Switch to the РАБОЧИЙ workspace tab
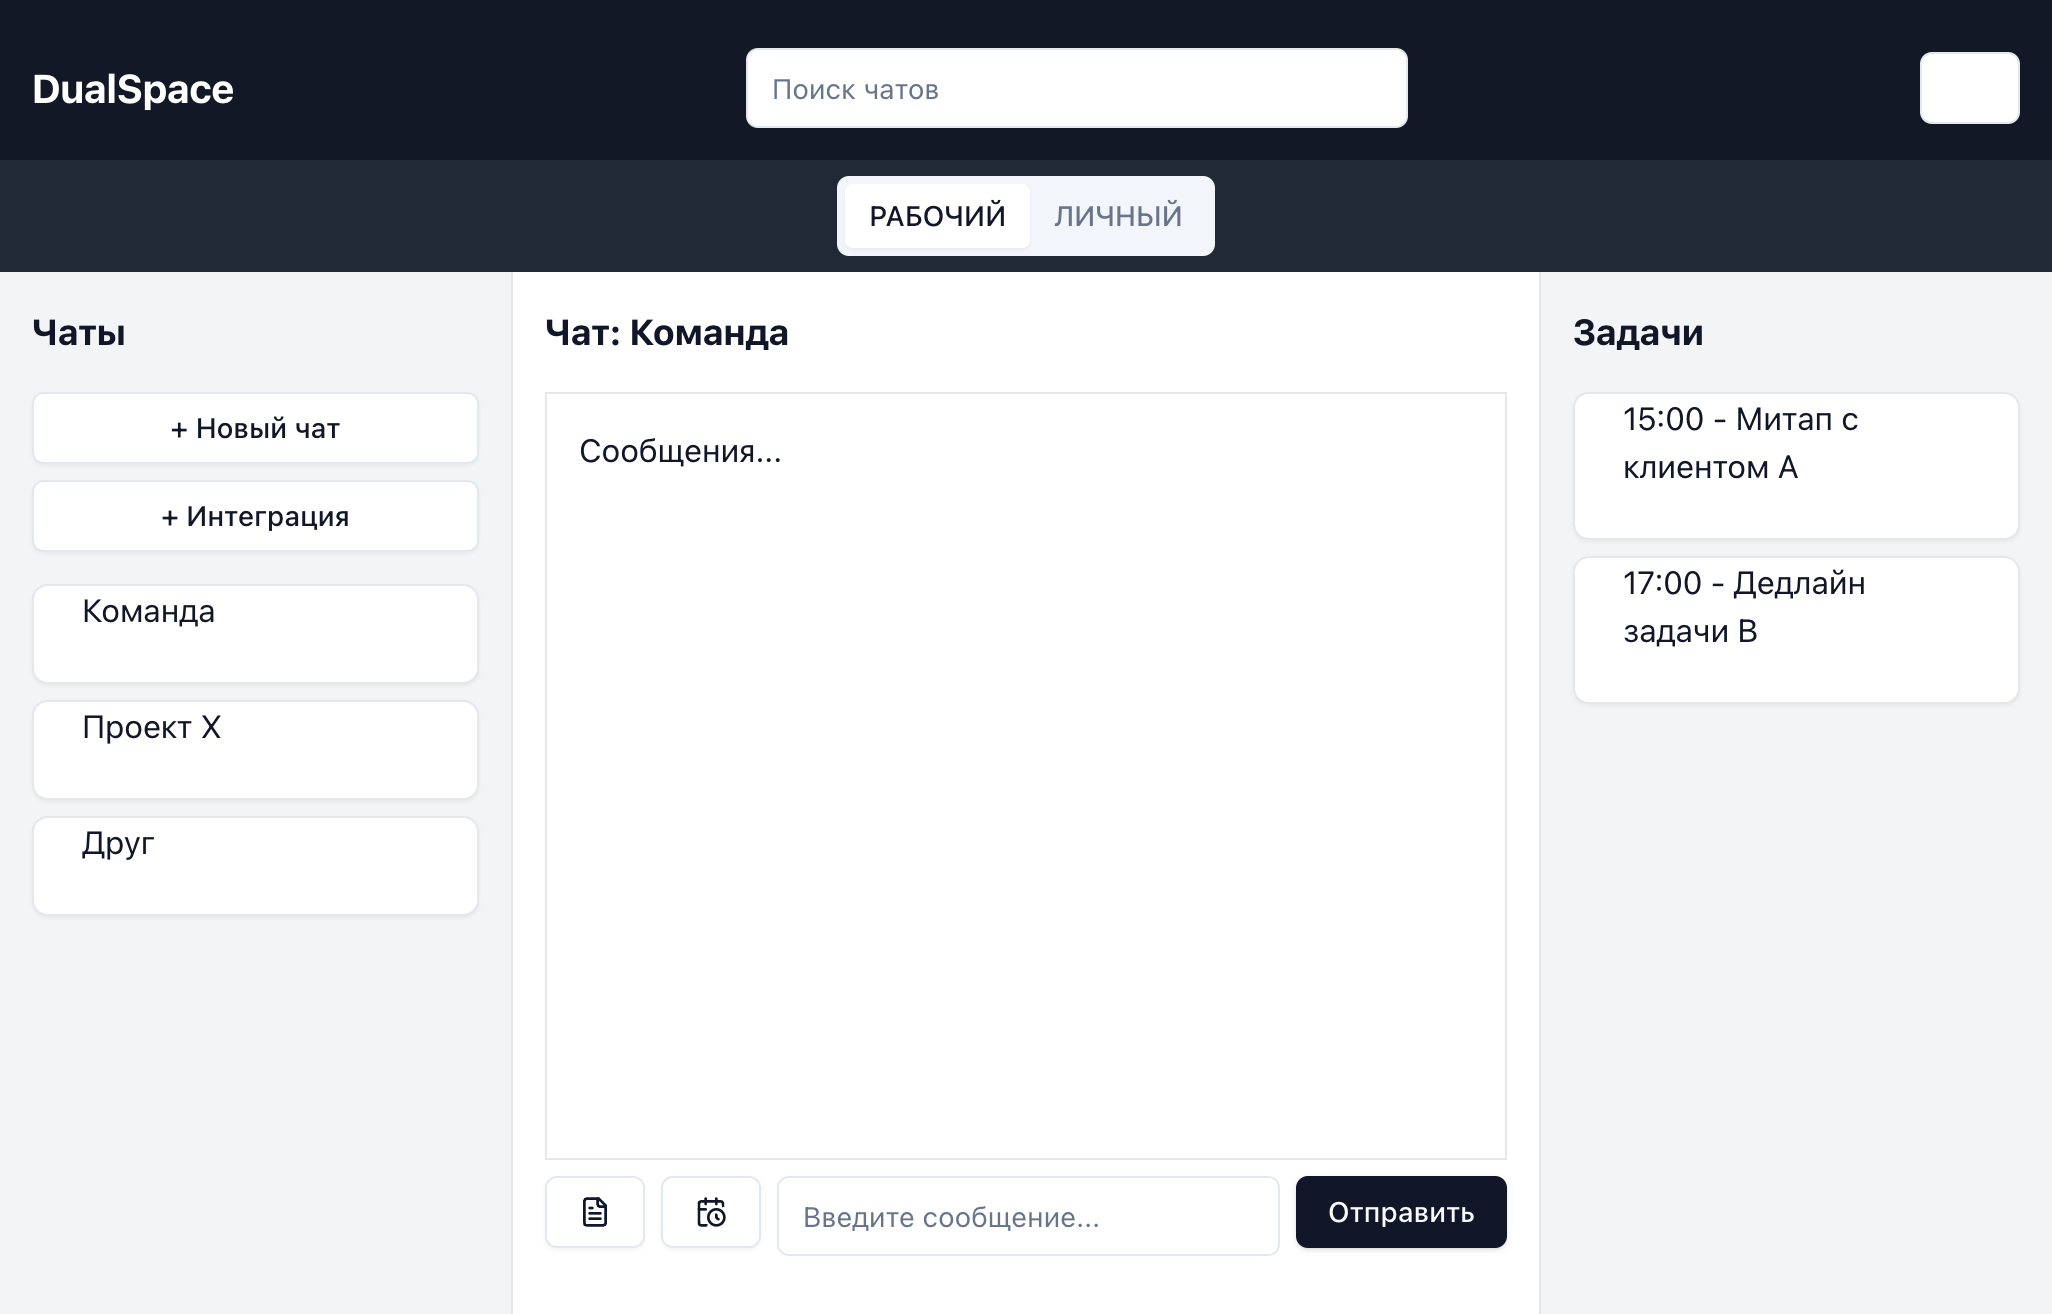Image resolution: width=2052 pixels, height=1314 pixels. point(937,216)
